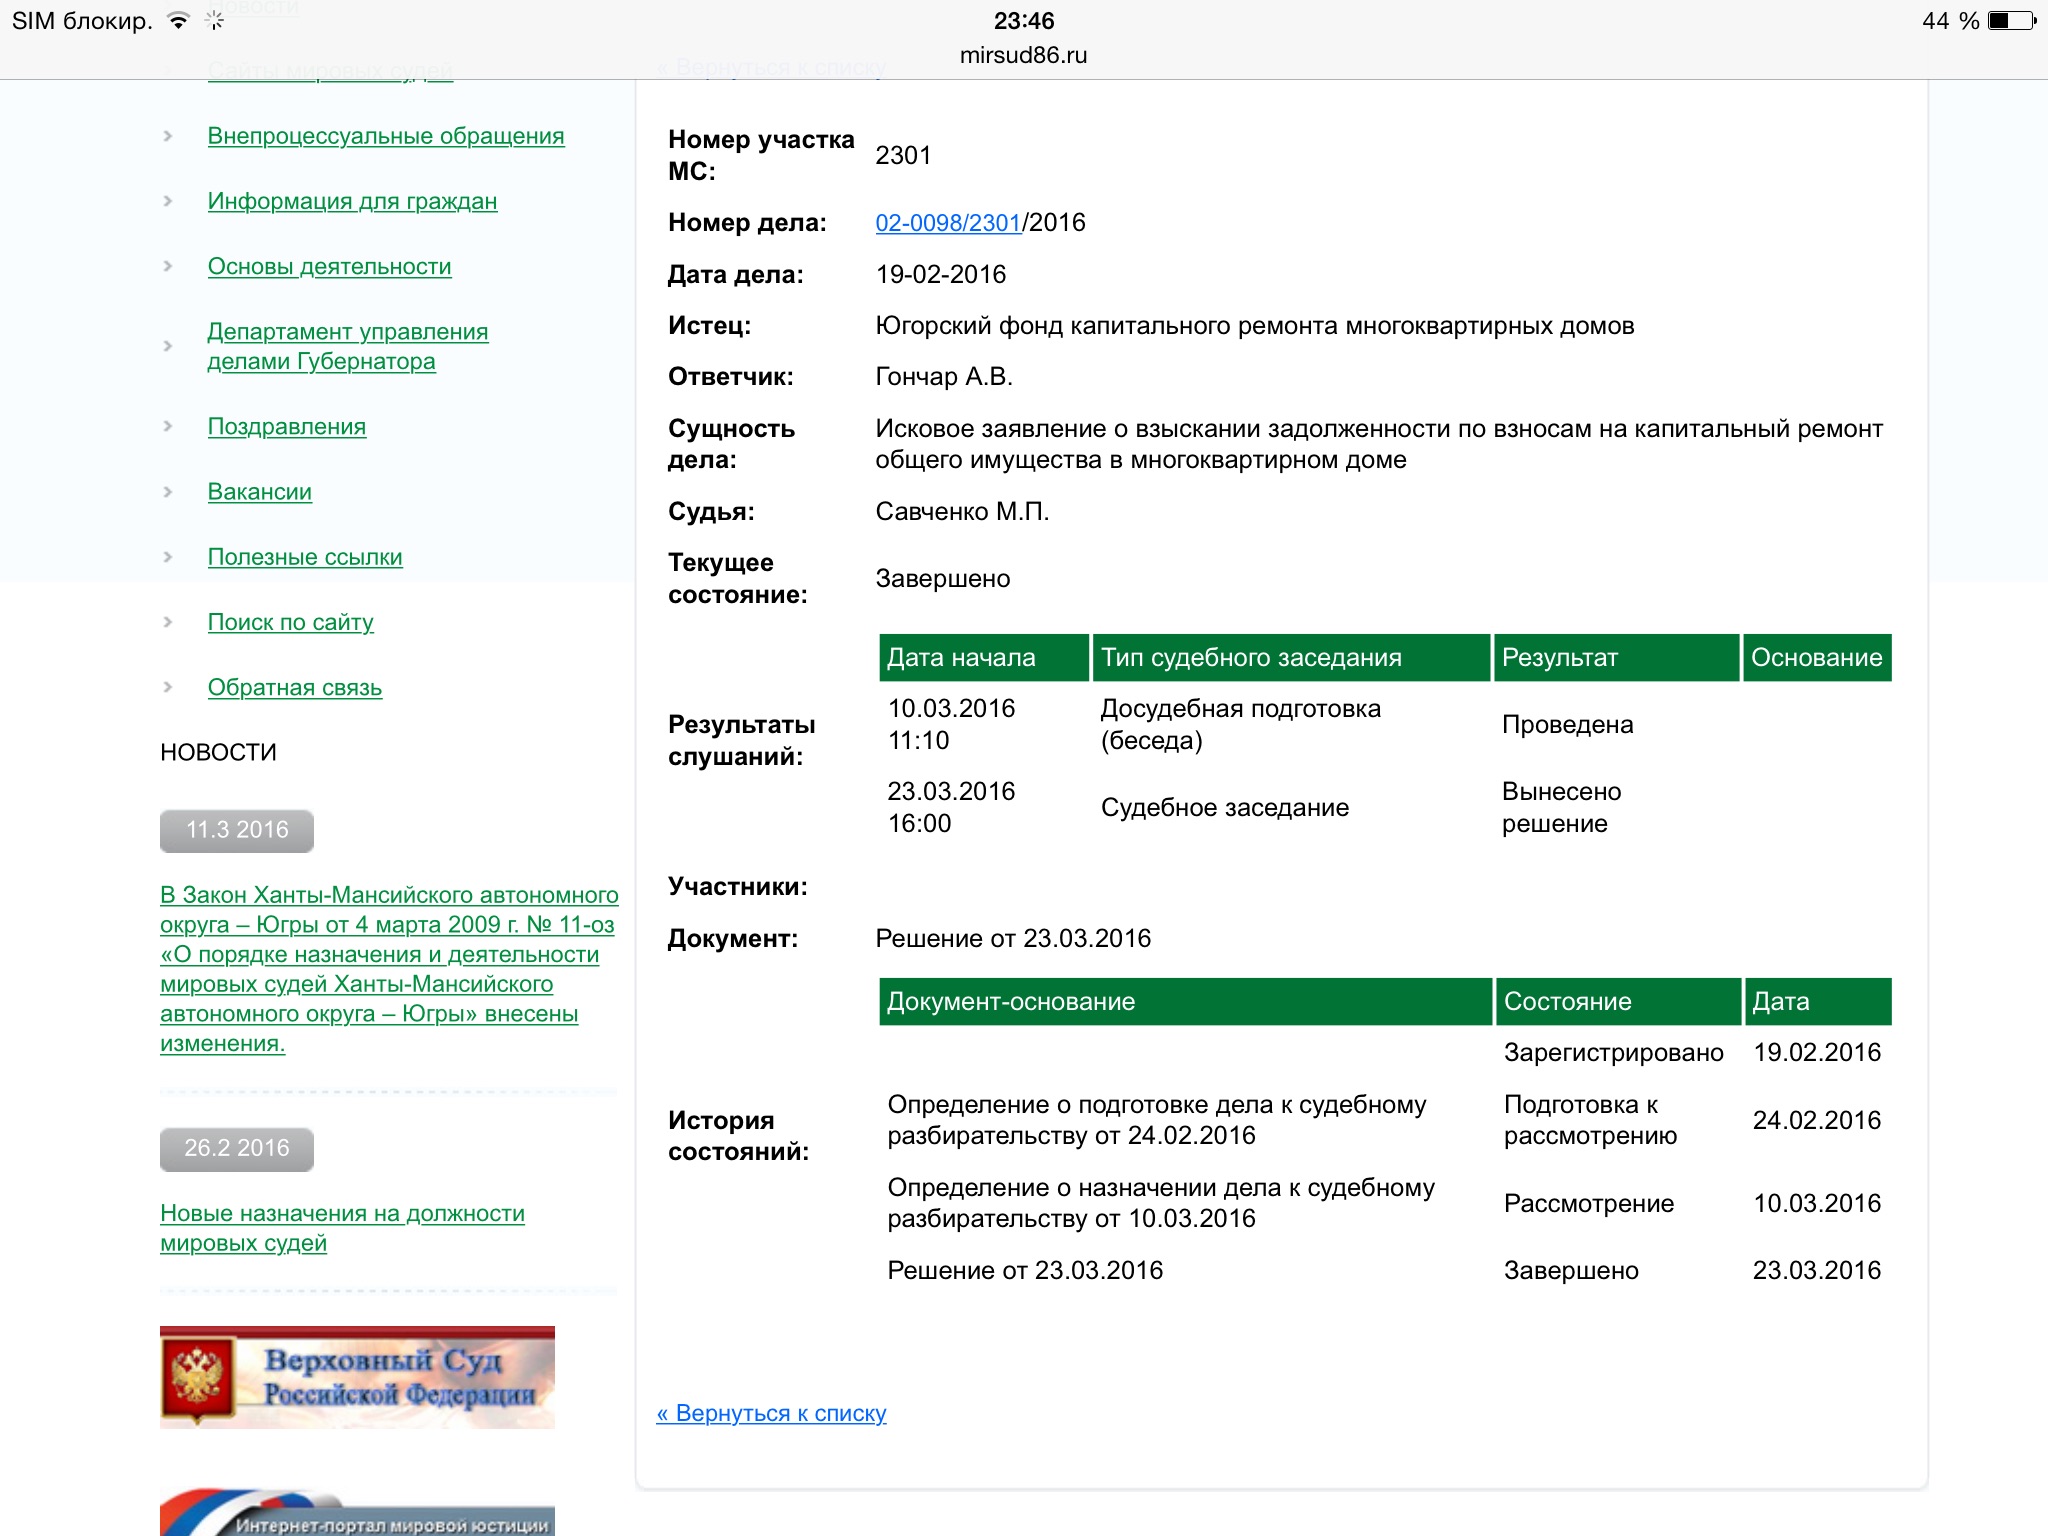Click arrow bullet beside Обратная связь
This screenshot has width=2048, height=1536.
coord(168,688)
